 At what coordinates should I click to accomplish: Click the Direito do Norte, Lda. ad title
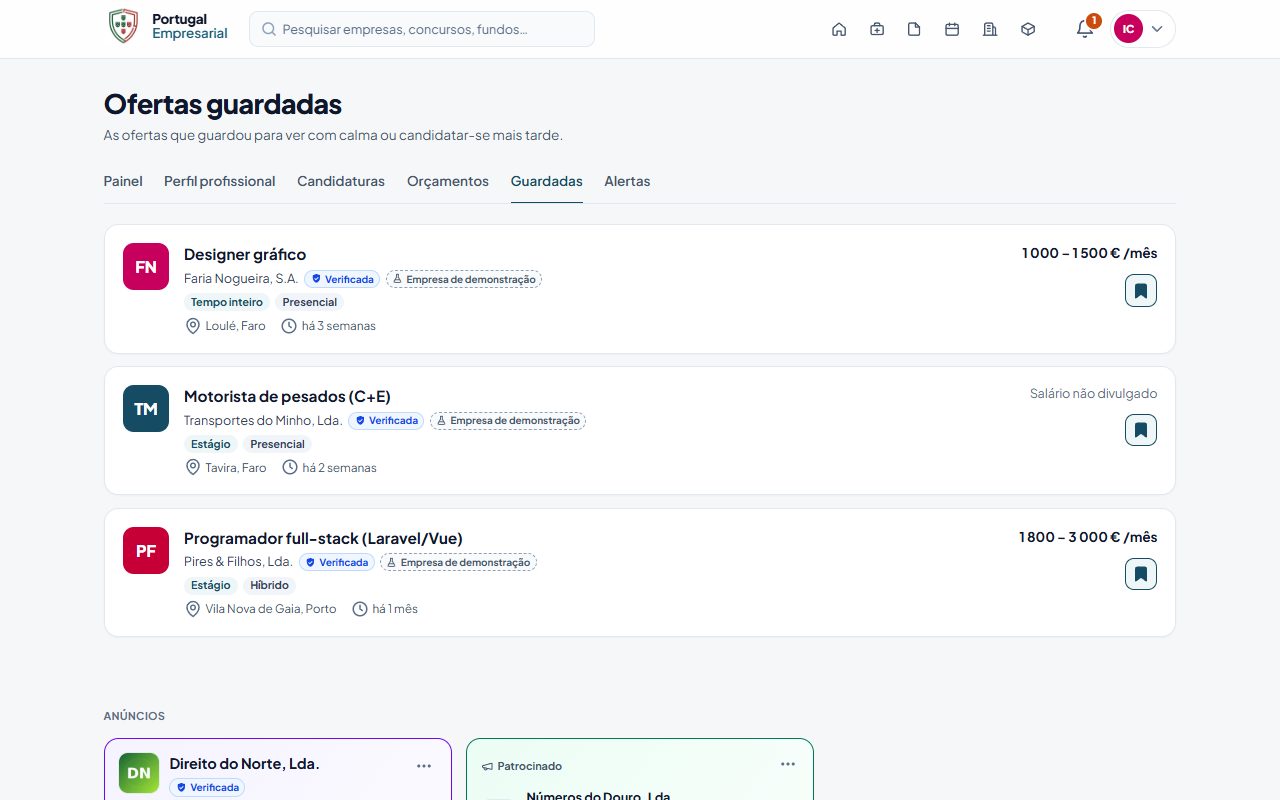point(244,764)
